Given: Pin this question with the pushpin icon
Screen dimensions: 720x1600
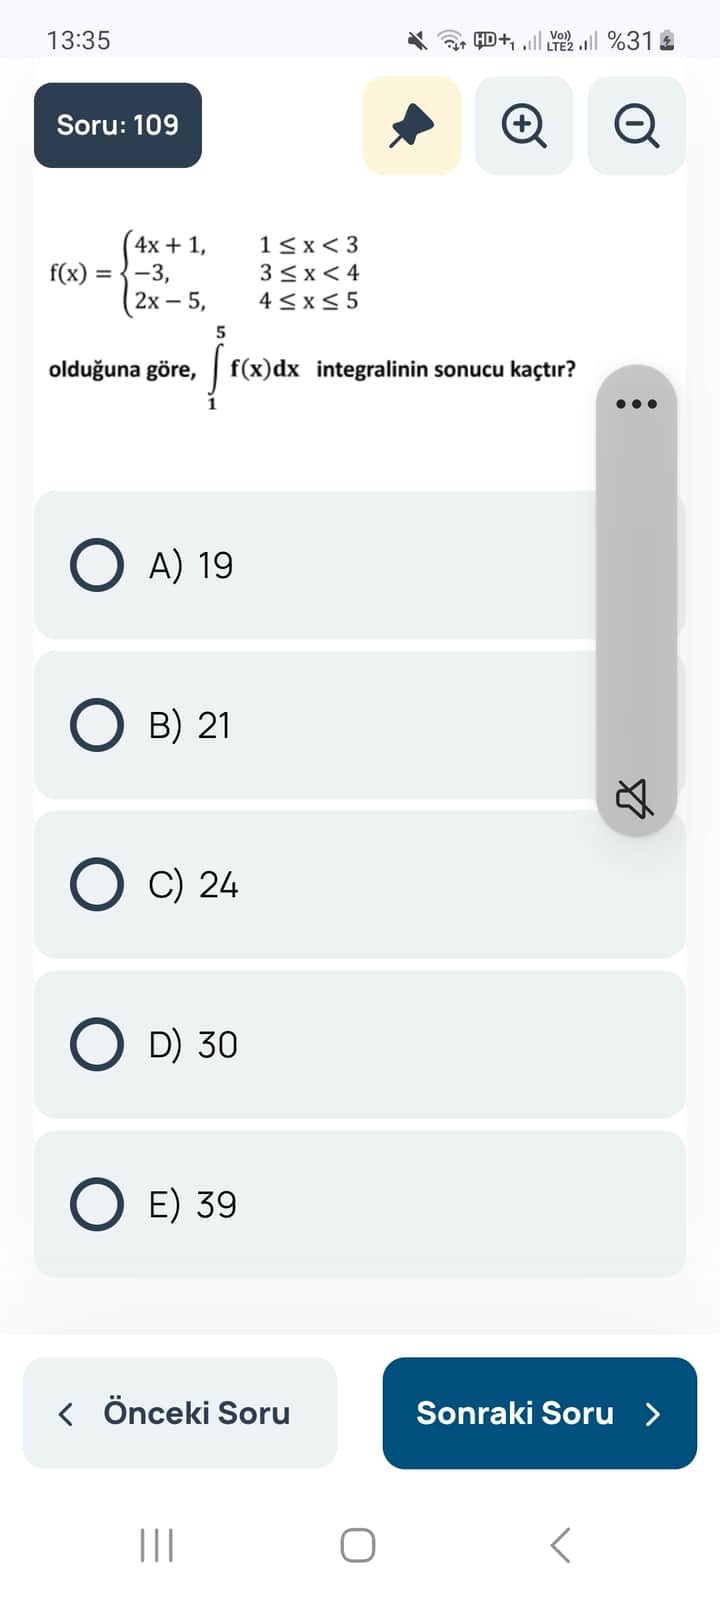Looking at the screenshot, I should 411,126.
